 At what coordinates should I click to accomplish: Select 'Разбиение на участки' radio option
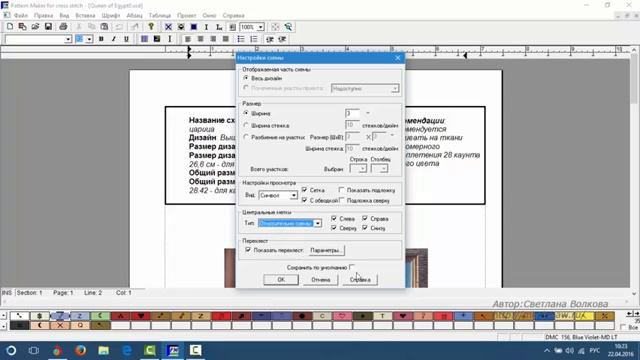(x=246, y=137)
